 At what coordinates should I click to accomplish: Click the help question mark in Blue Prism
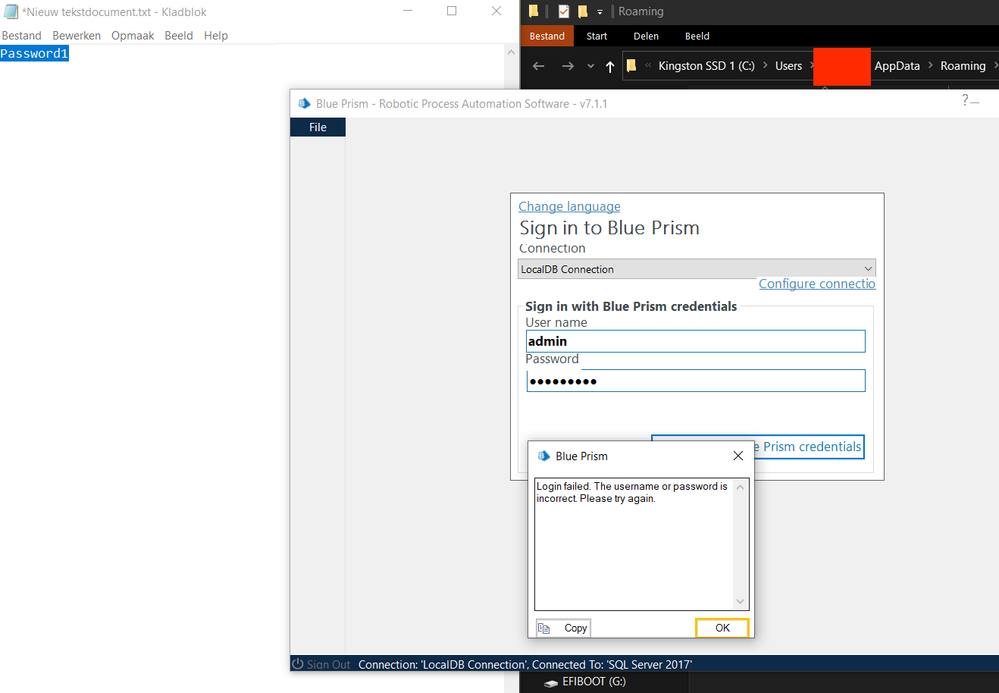[965, 100]
